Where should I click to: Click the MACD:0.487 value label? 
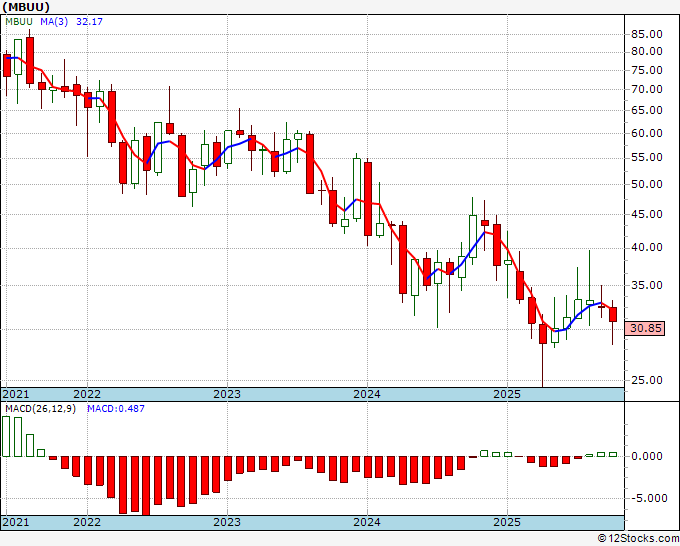click(116, 409)
